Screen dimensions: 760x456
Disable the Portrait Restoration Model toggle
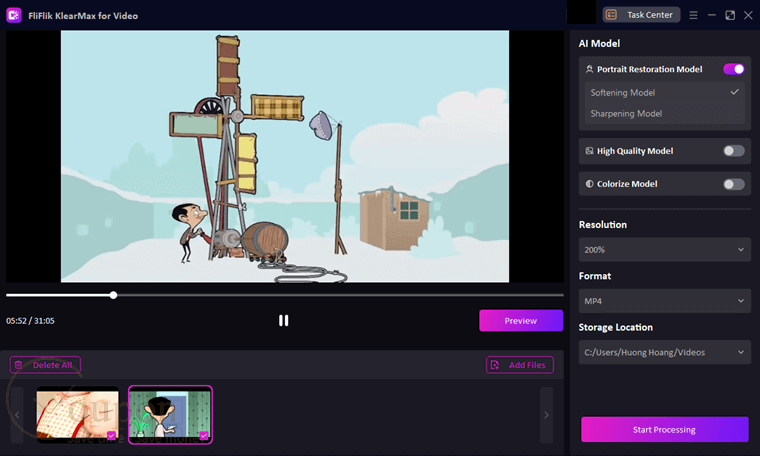tap(733, 69)
